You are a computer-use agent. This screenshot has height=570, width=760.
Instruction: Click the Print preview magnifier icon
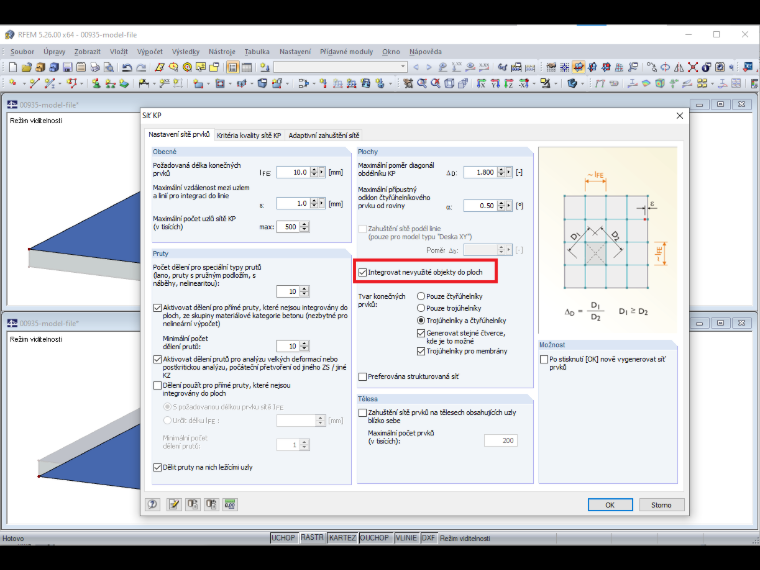coord(109,67)
